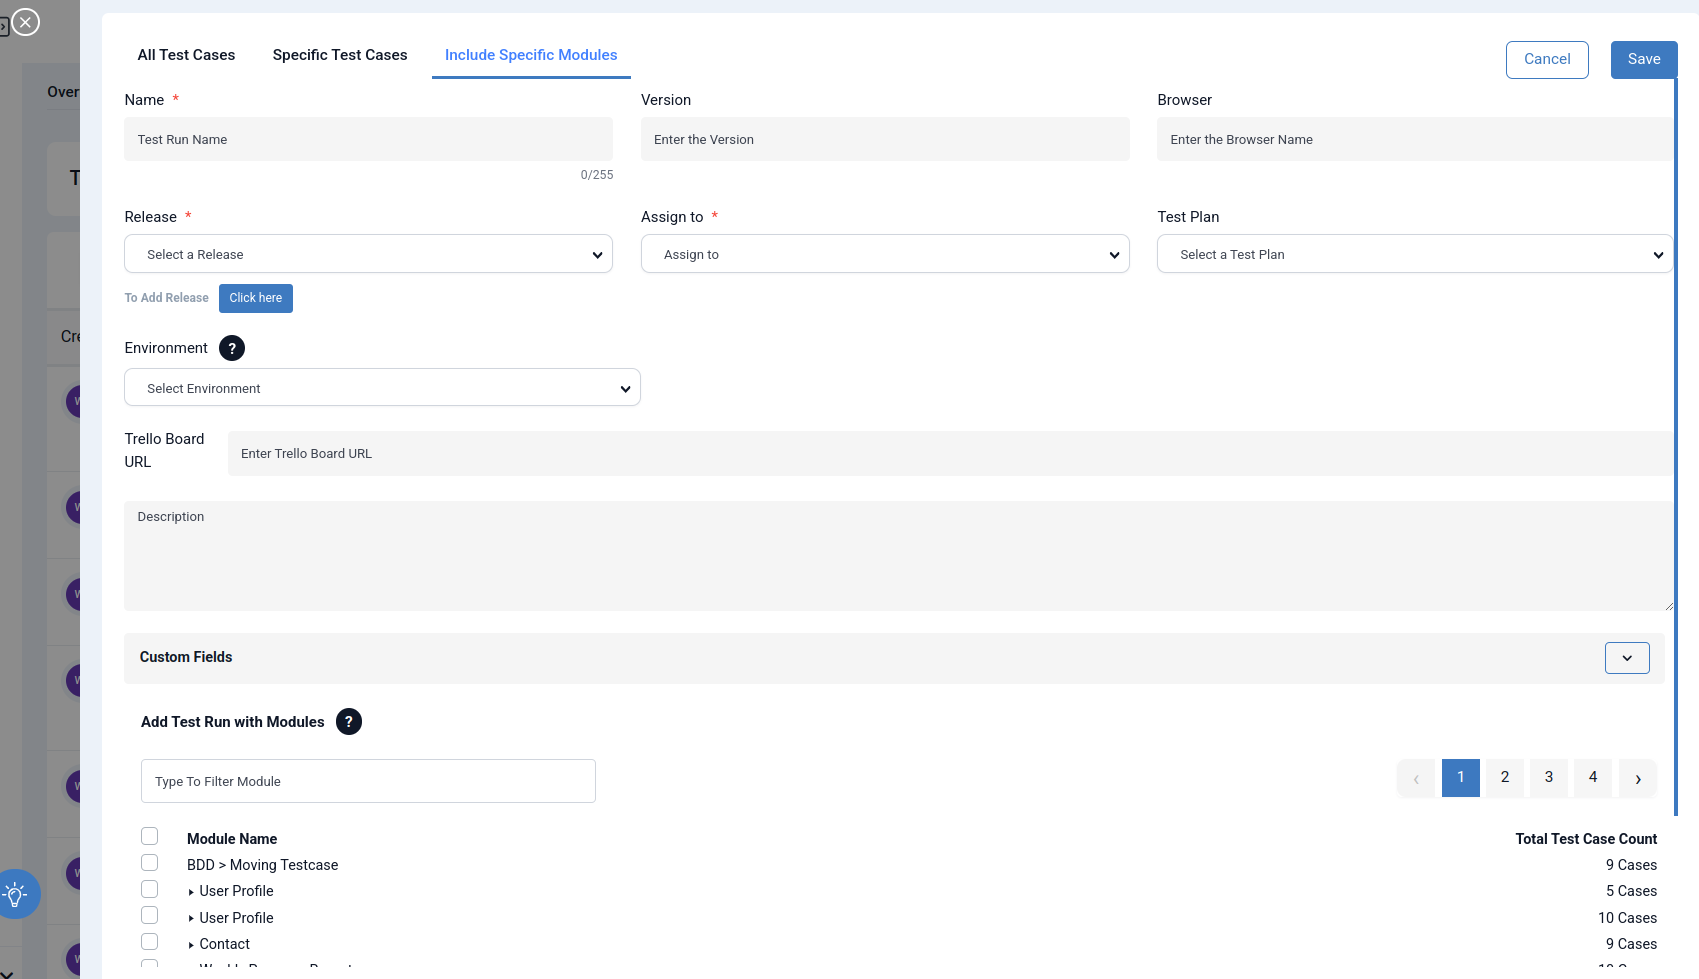Viewport: 1699px width, 979px height.
Task: Open the Select Environment dropdown
Action: click(x=382, y=388)
